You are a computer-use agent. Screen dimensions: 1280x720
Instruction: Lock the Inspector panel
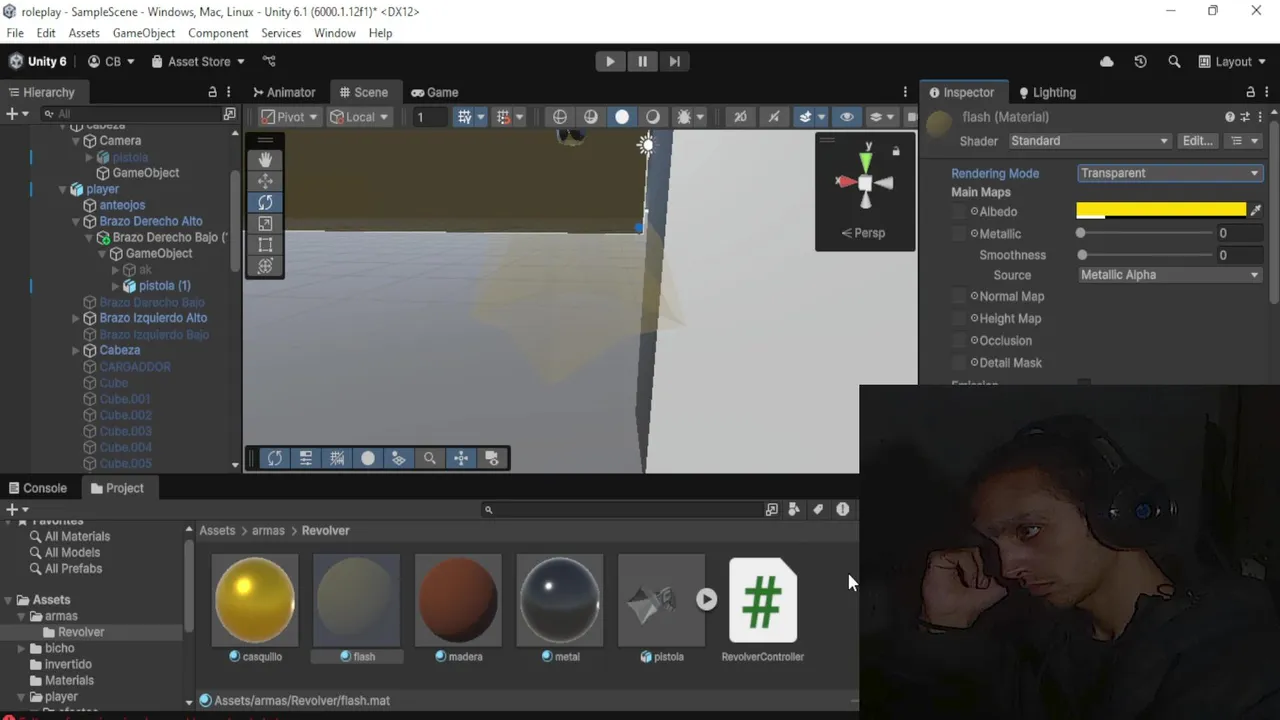[1250, 92]
